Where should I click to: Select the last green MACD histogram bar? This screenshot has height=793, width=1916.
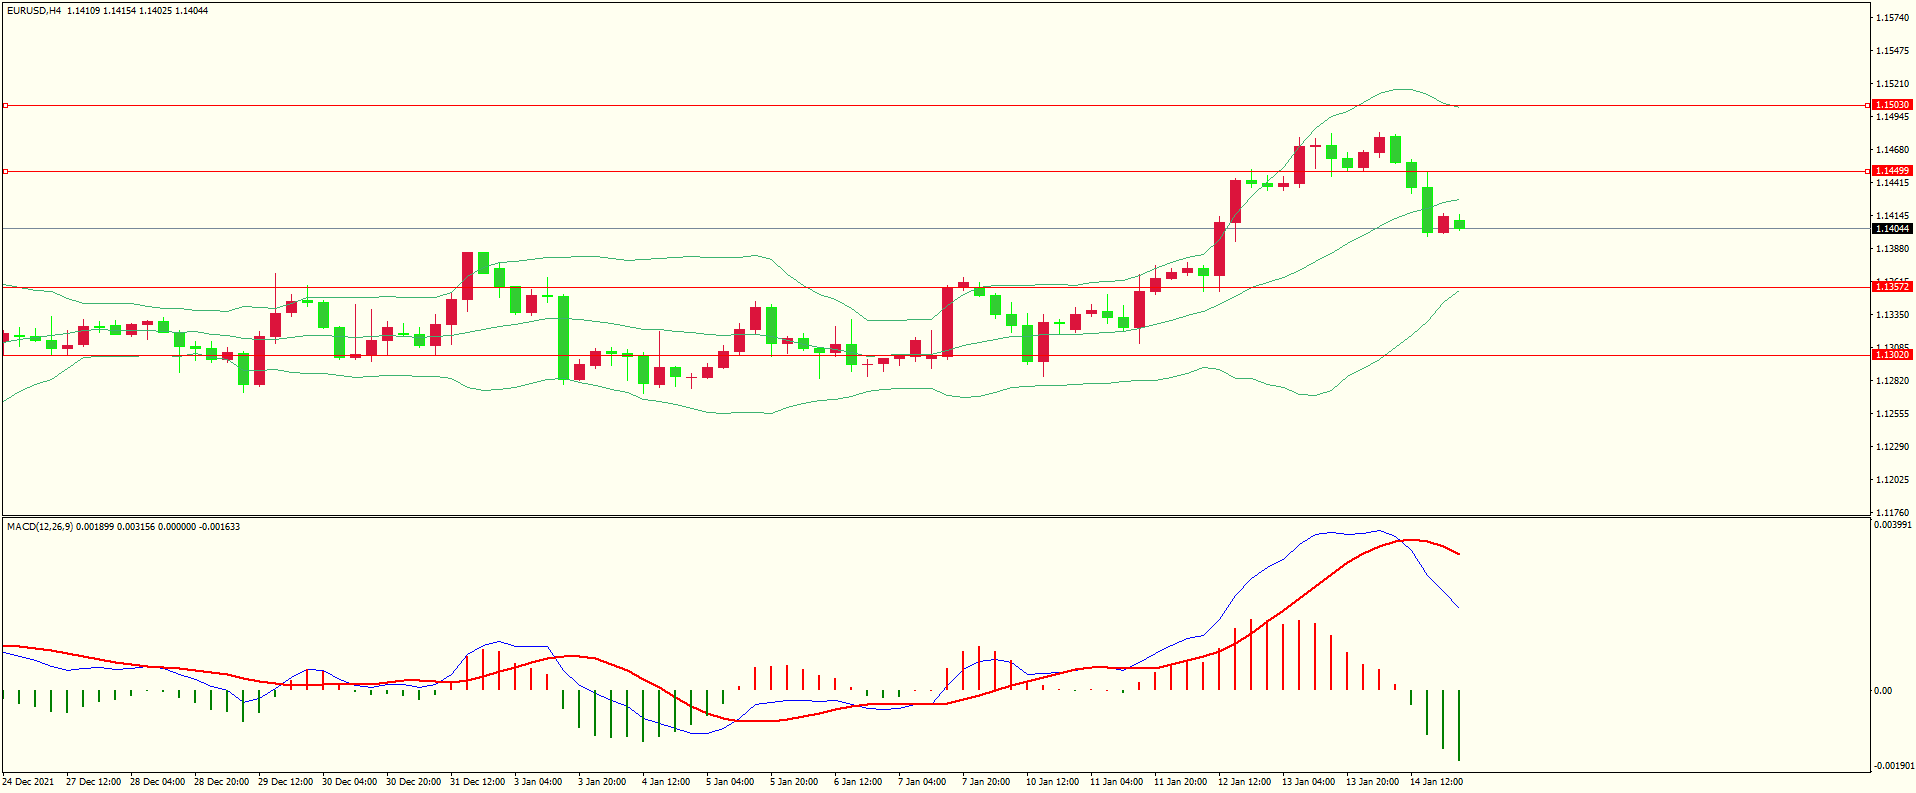1459,725
